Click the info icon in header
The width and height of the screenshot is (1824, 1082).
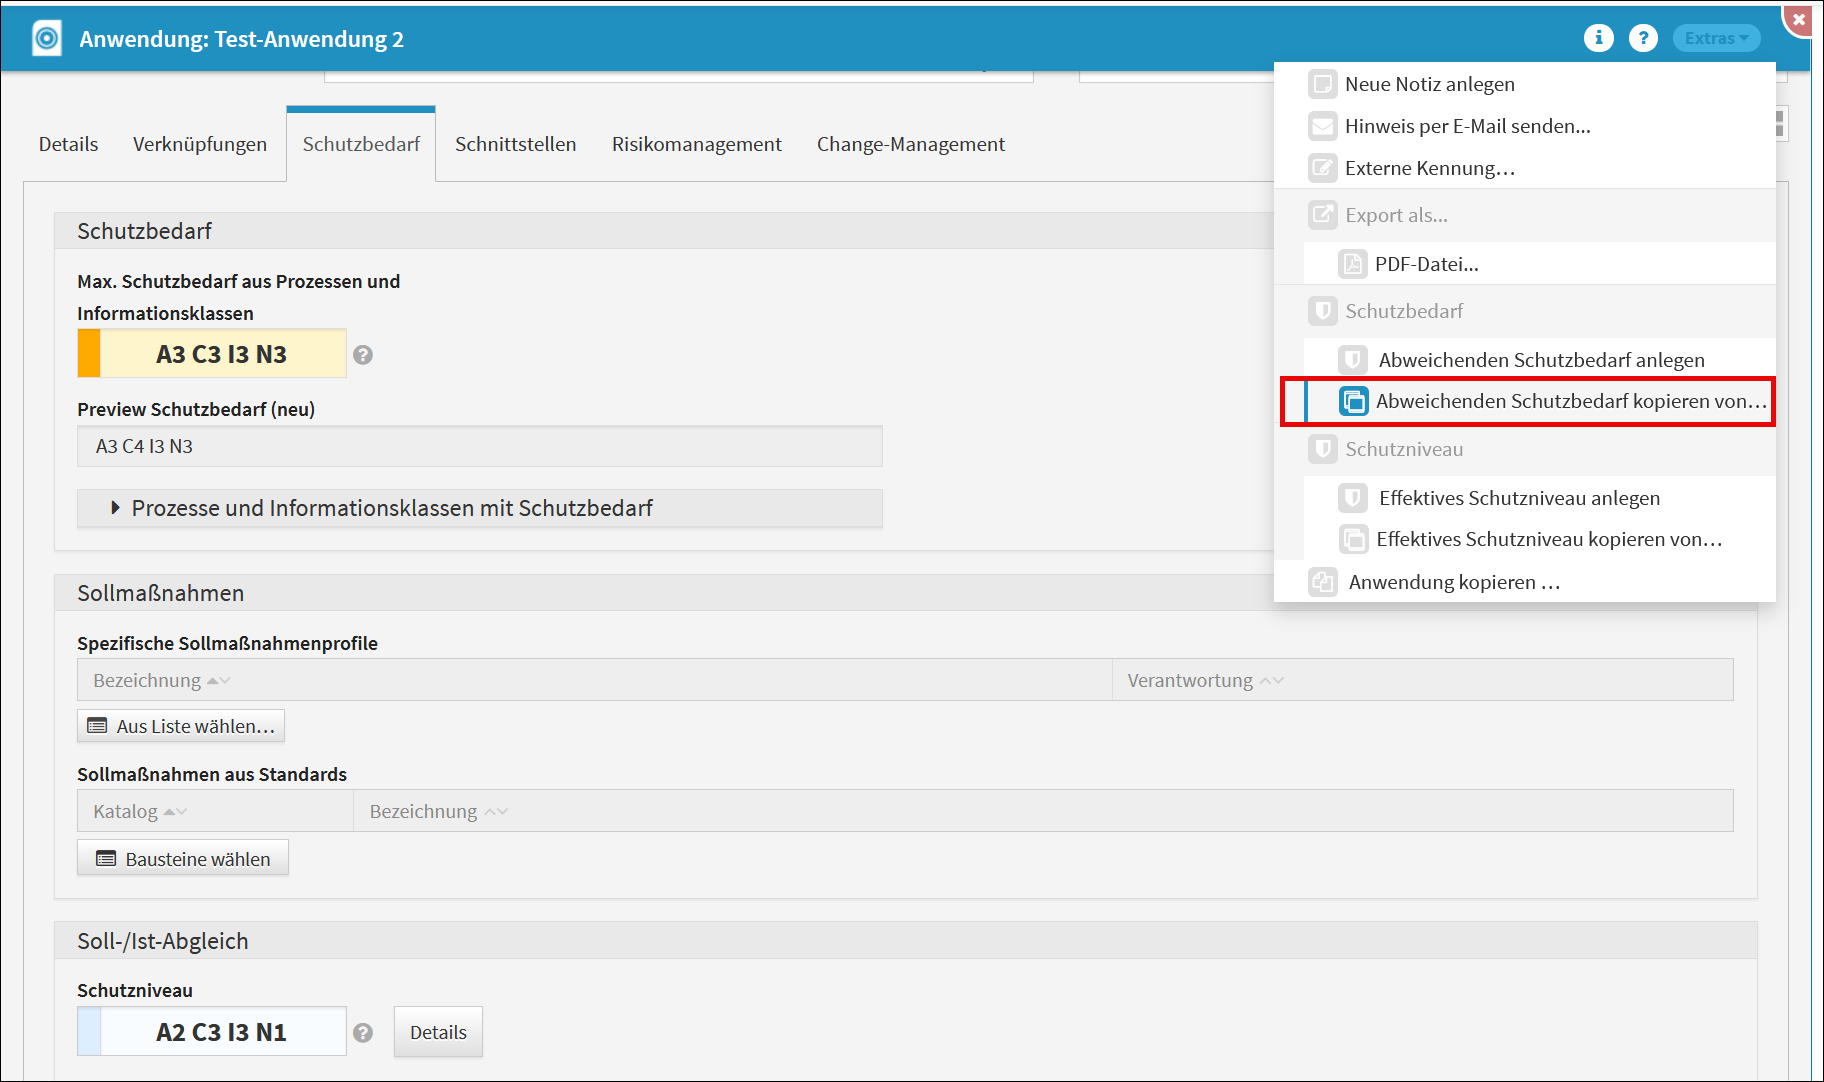[x=1598, y=38]
